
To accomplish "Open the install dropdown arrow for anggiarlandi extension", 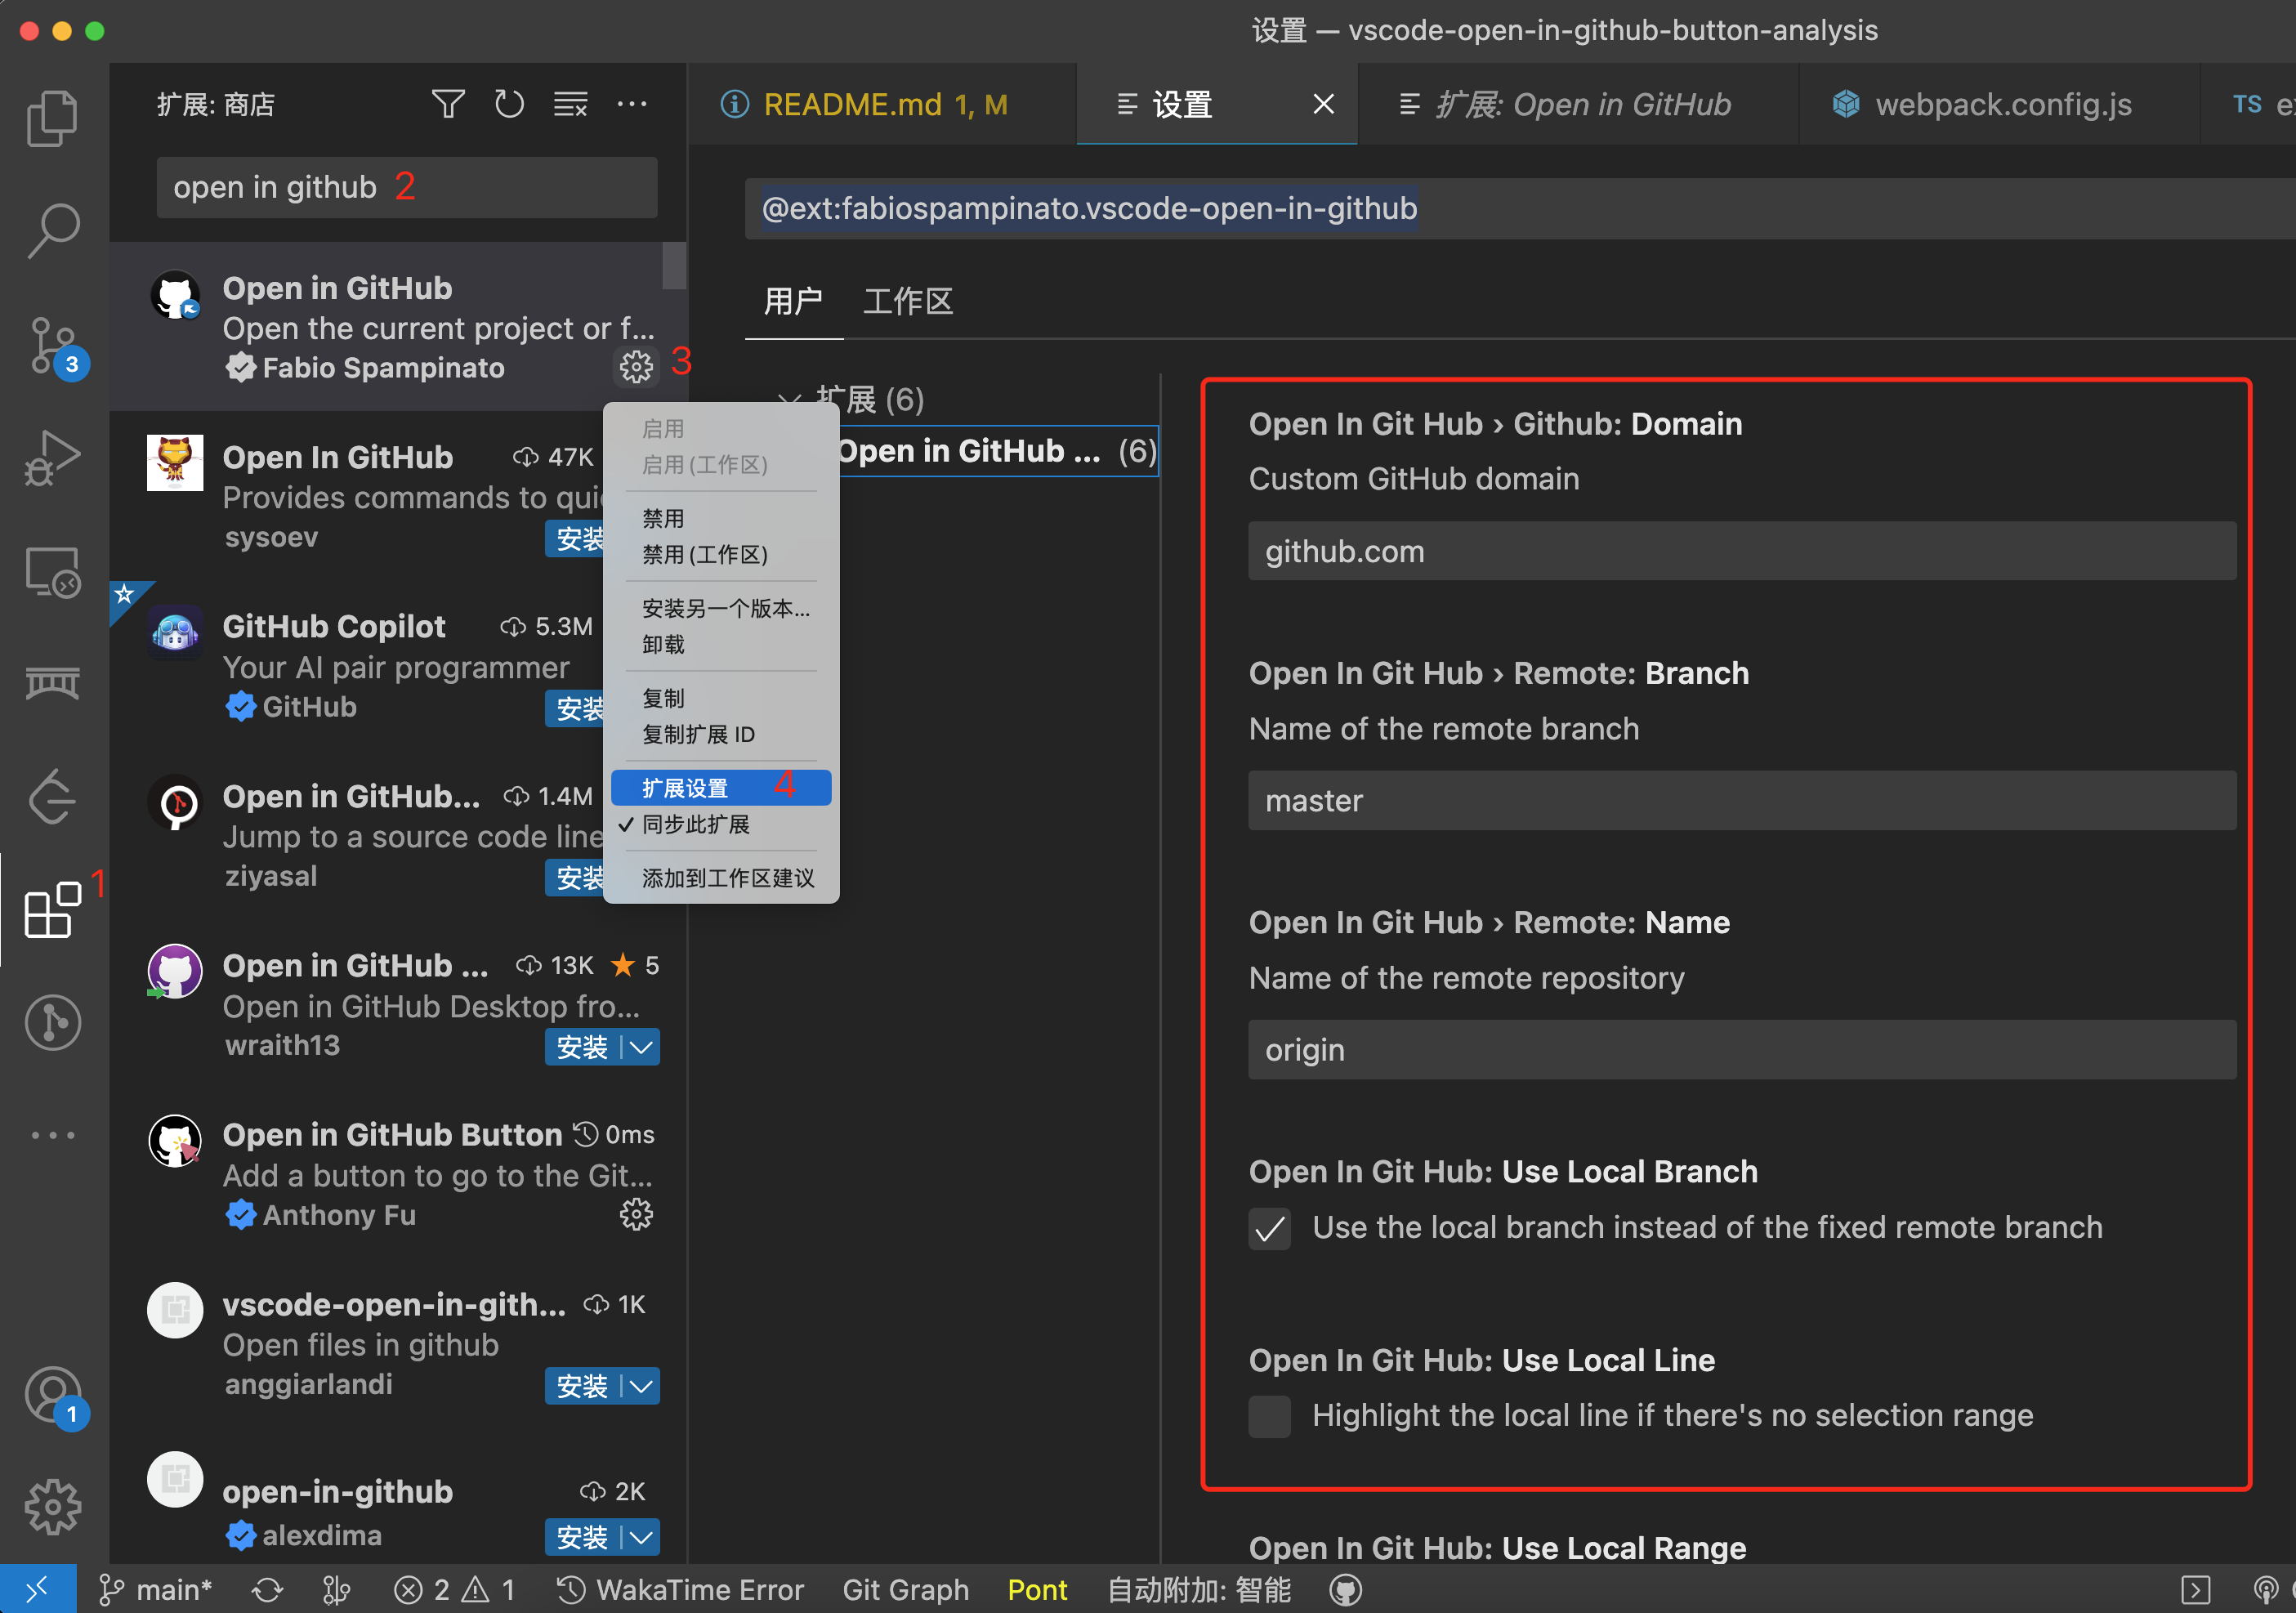I will tap(641, 1386).
